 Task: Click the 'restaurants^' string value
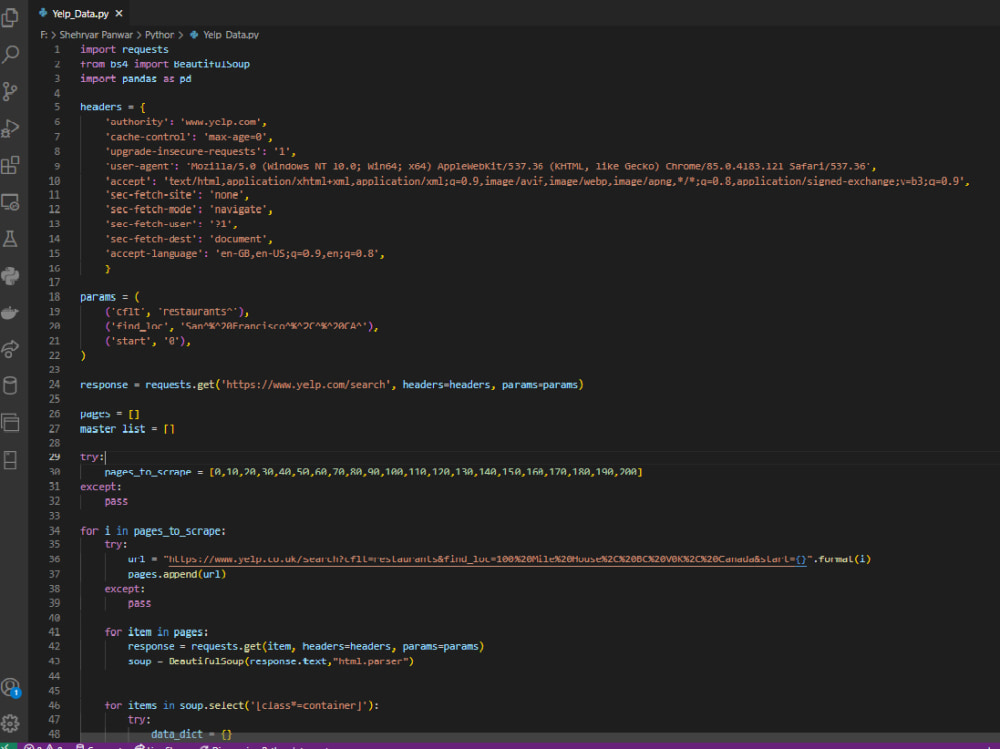click(x=198, y=312)
